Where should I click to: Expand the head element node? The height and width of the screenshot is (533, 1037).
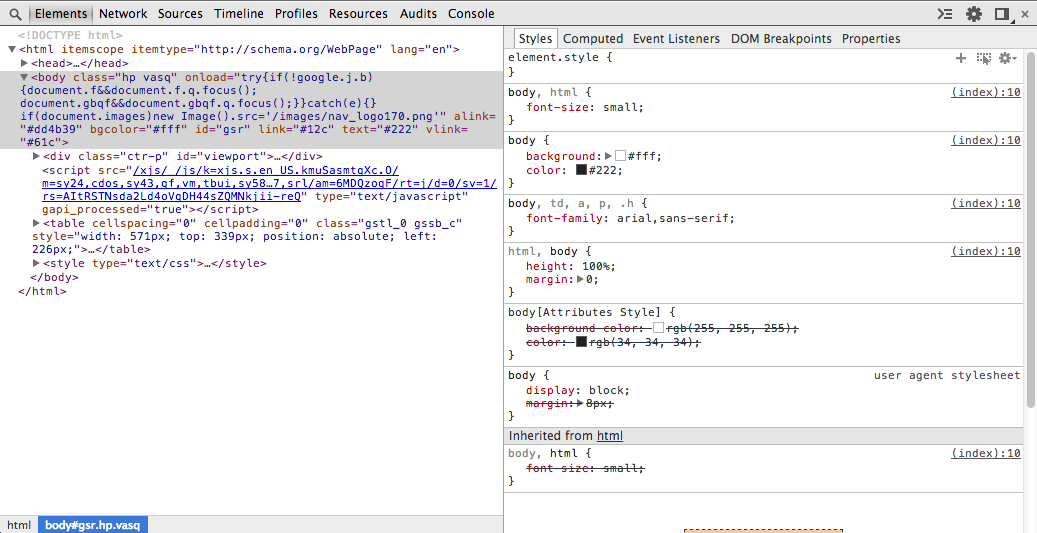(24, 63)
